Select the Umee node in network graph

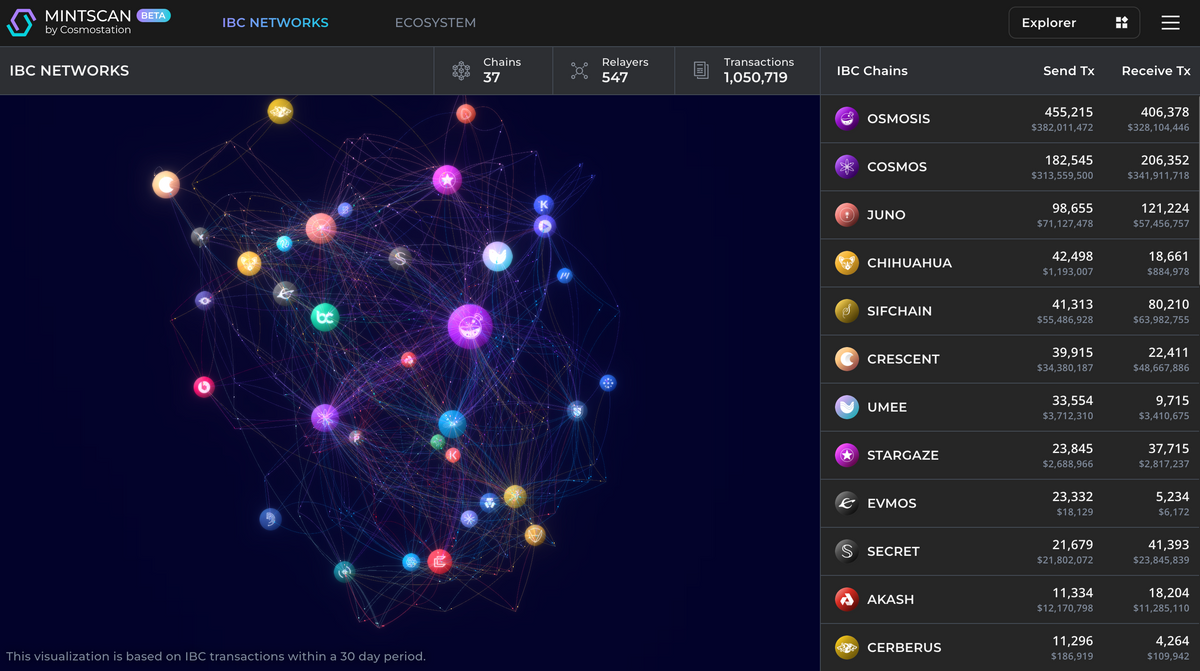coord(497,256)
